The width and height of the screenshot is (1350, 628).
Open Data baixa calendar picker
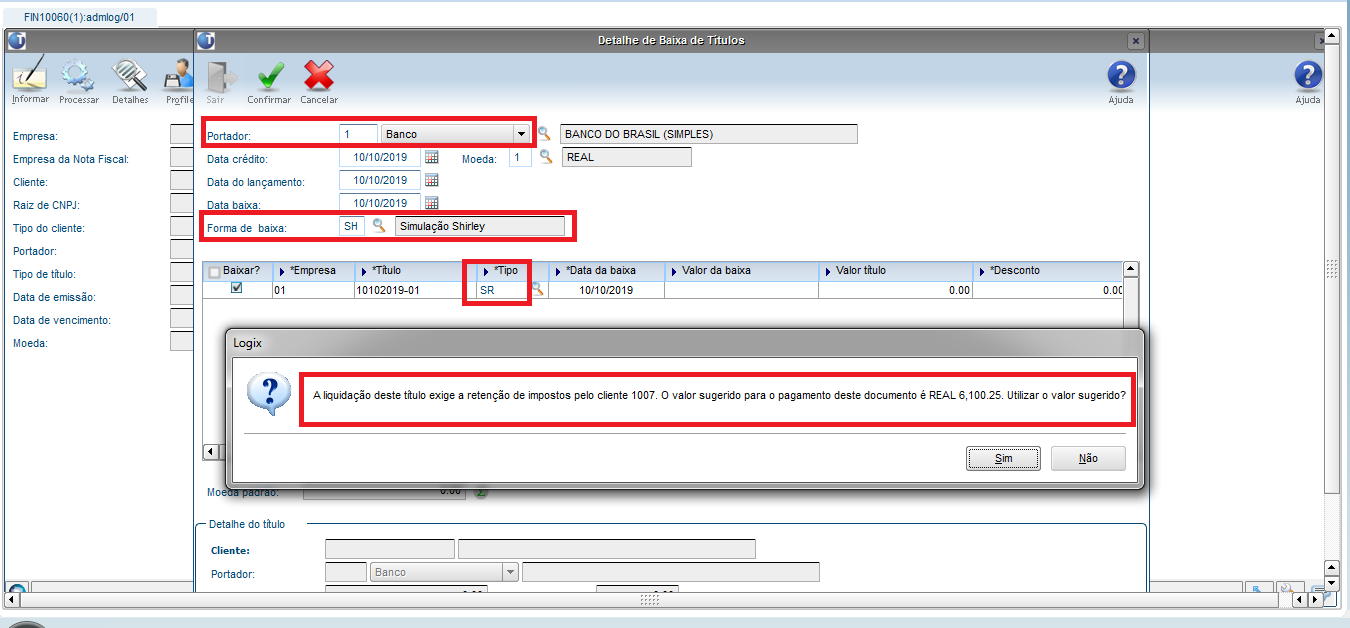coord(432,203)
